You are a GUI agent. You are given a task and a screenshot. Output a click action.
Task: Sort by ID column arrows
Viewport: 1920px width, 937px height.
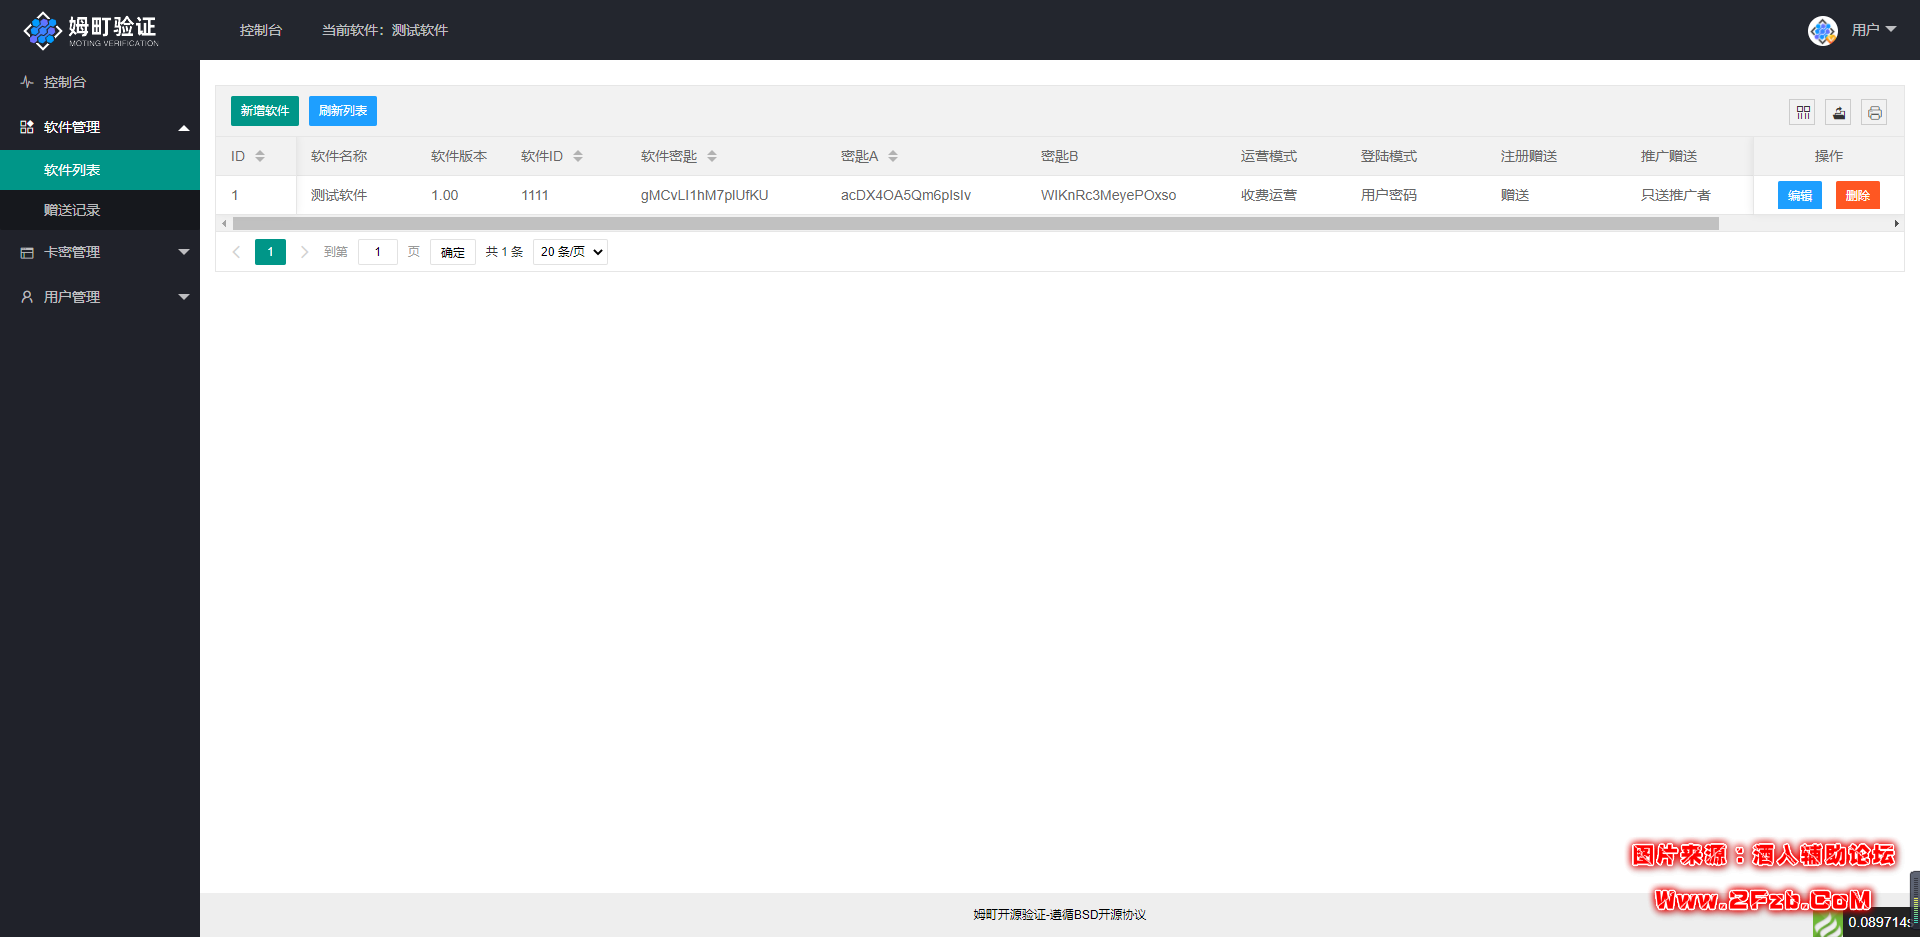(x=260, y=156)
